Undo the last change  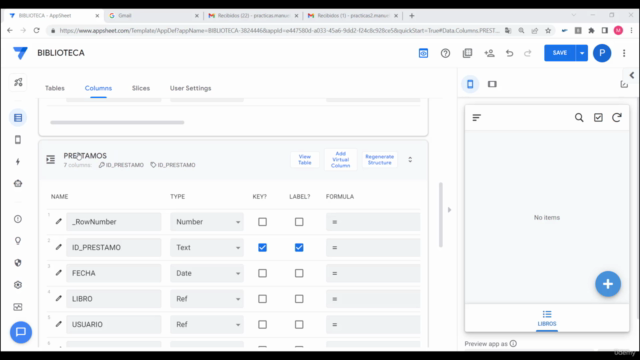pyautogui.click(x=509, y=53)
